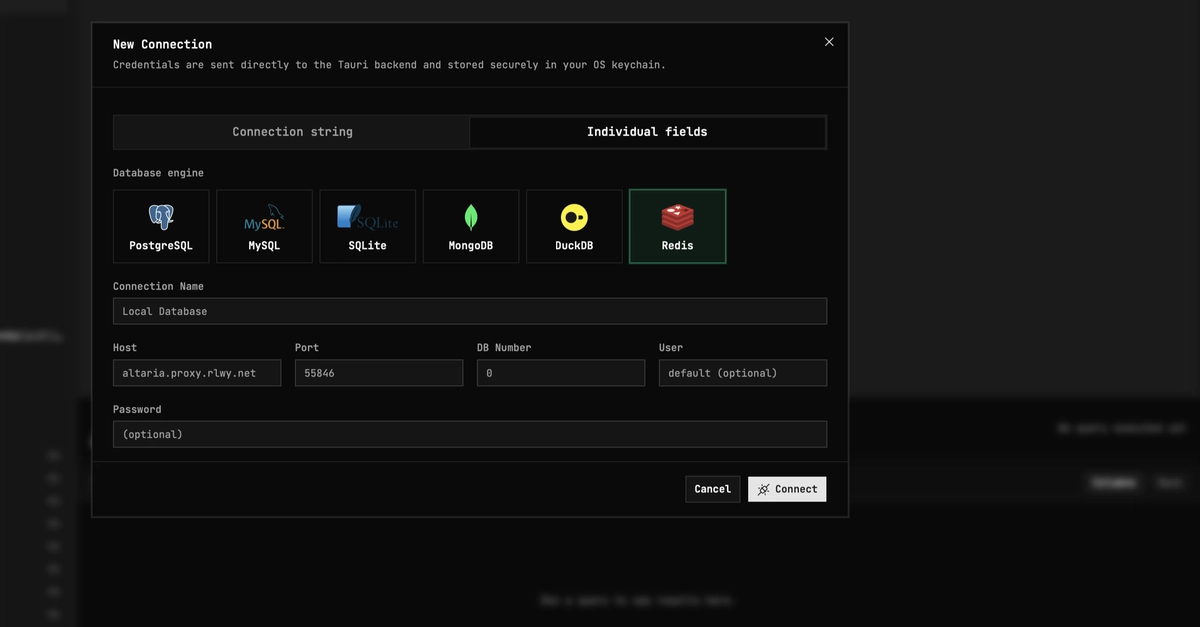
Task: Click the New Connection title text
Action: (x=162, y=44)
